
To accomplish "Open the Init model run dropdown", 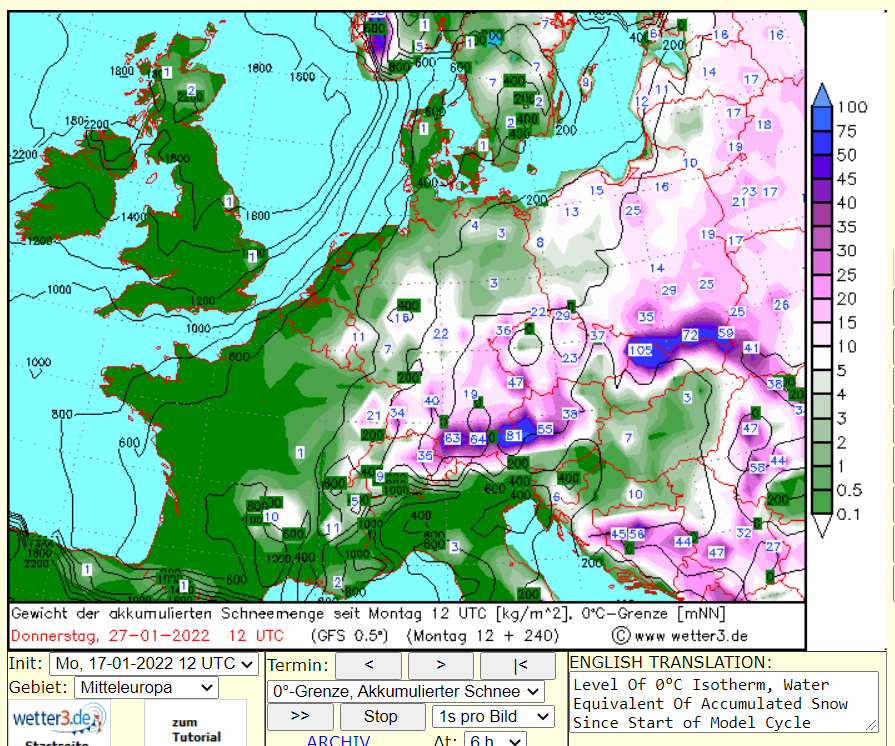I will click(x=154, y=664).
